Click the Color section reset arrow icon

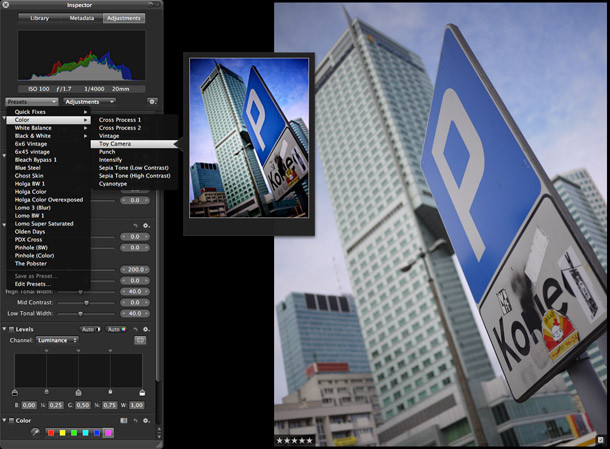[136, 421]
